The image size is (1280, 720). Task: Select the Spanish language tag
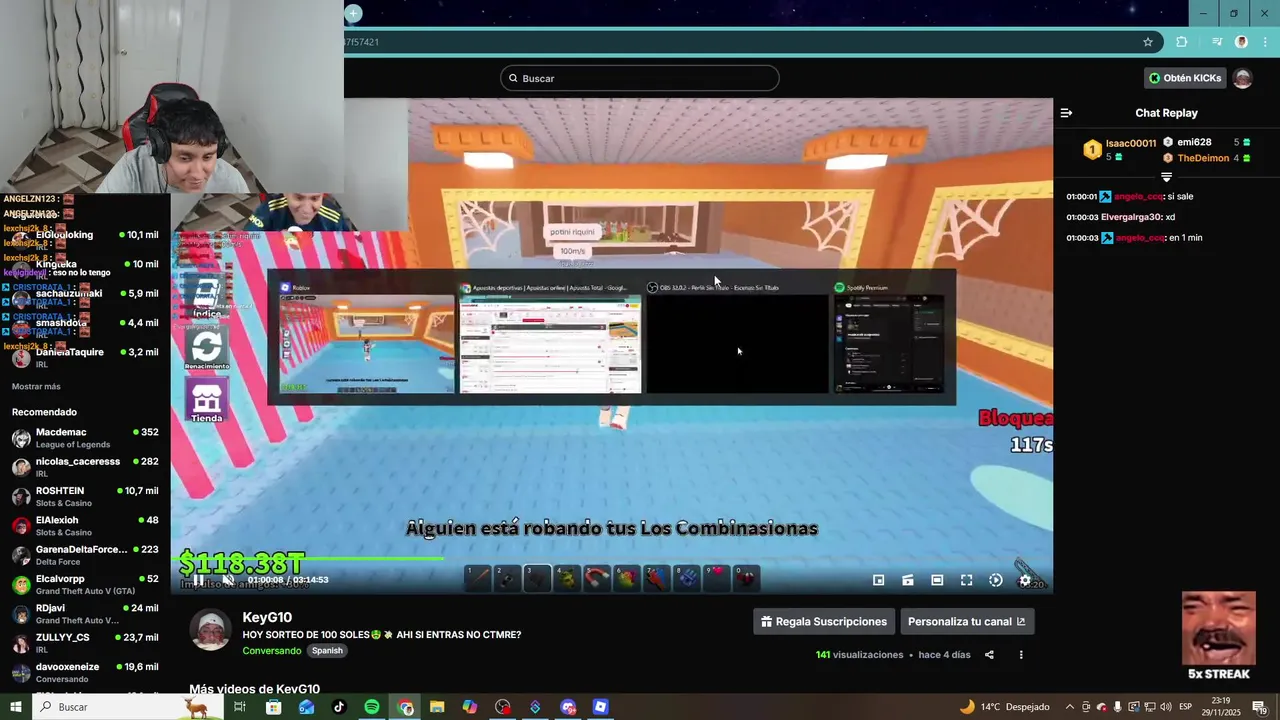327,651
